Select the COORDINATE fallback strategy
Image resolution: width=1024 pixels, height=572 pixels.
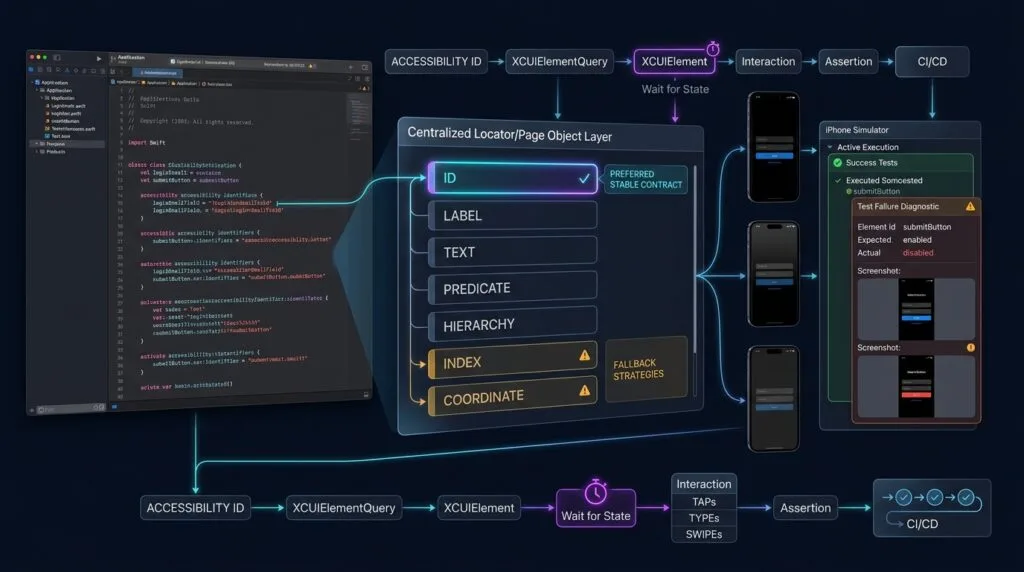[513, 396]
